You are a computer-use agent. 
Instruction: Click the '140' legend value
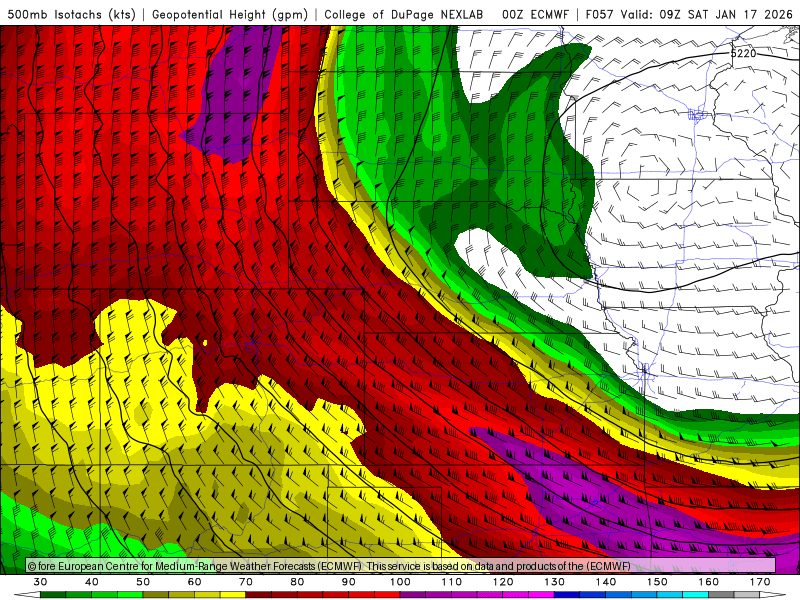click(606, 582)
